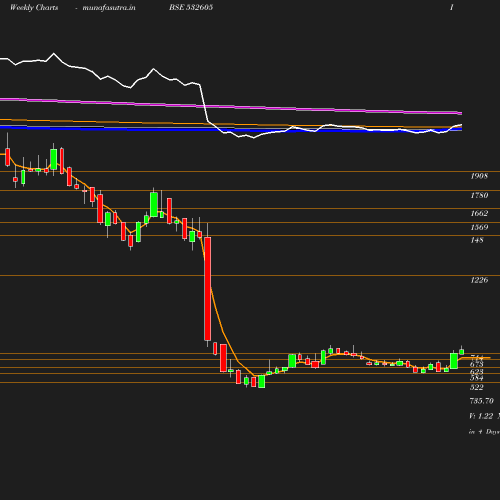The width and height of the screenshot is (500, 500).
Task: Click the Weekly Charts title text
Action: 34,8
